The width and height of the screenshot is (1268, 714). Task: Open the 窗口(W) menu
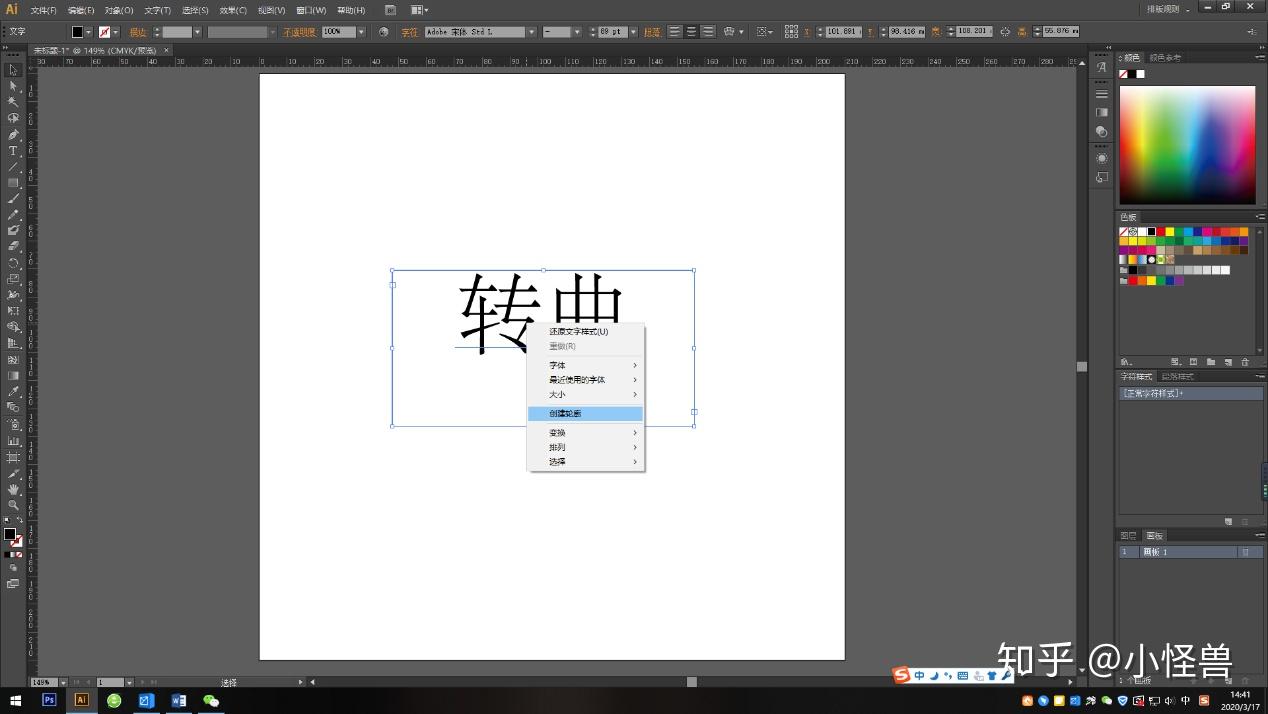point(311,10)
